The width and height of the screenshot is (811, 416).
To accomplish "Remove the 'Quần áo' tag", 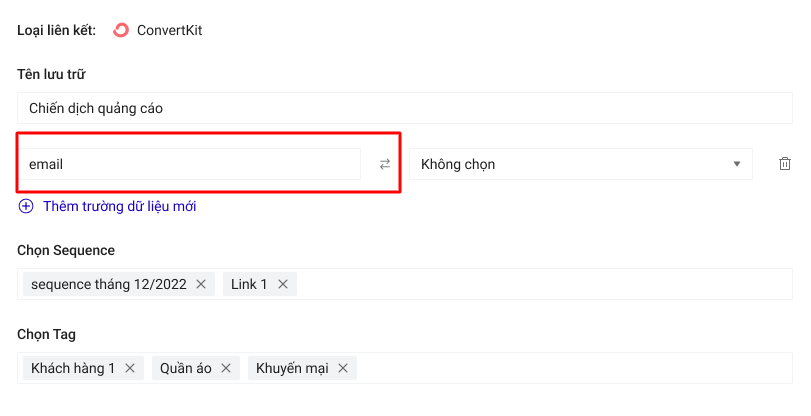I will [226, 368].
